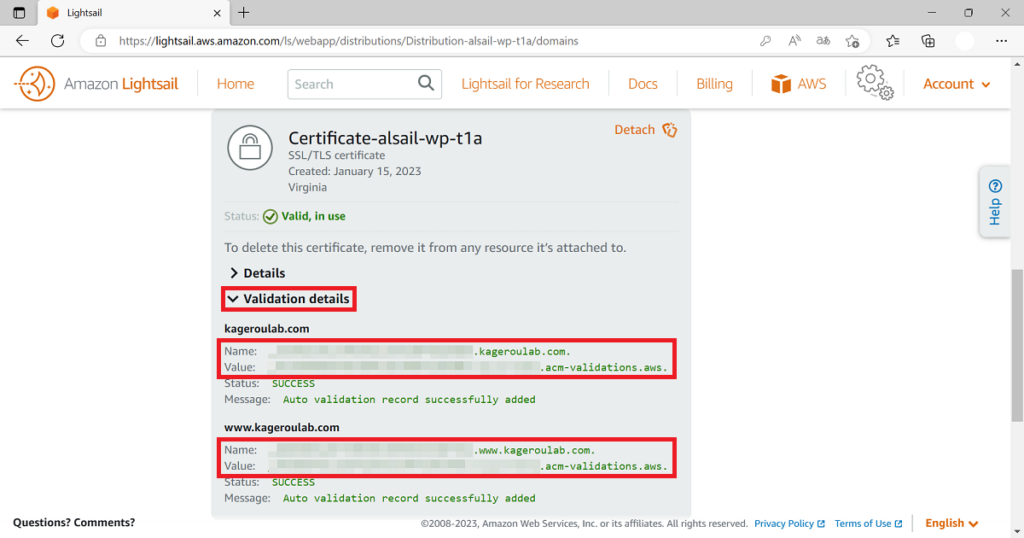Change language from English dropdown
This screenshot has width=1024, height=538.
click(952, 523)
